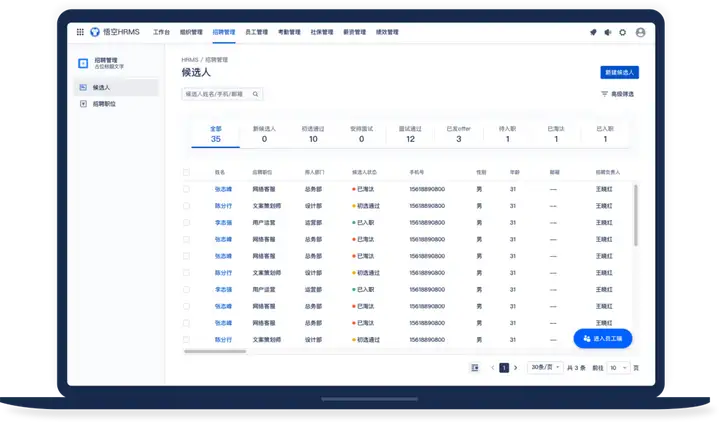This screenshot has height=423, width=720.
Task: Select current page number 1
Action: (504, 368)
